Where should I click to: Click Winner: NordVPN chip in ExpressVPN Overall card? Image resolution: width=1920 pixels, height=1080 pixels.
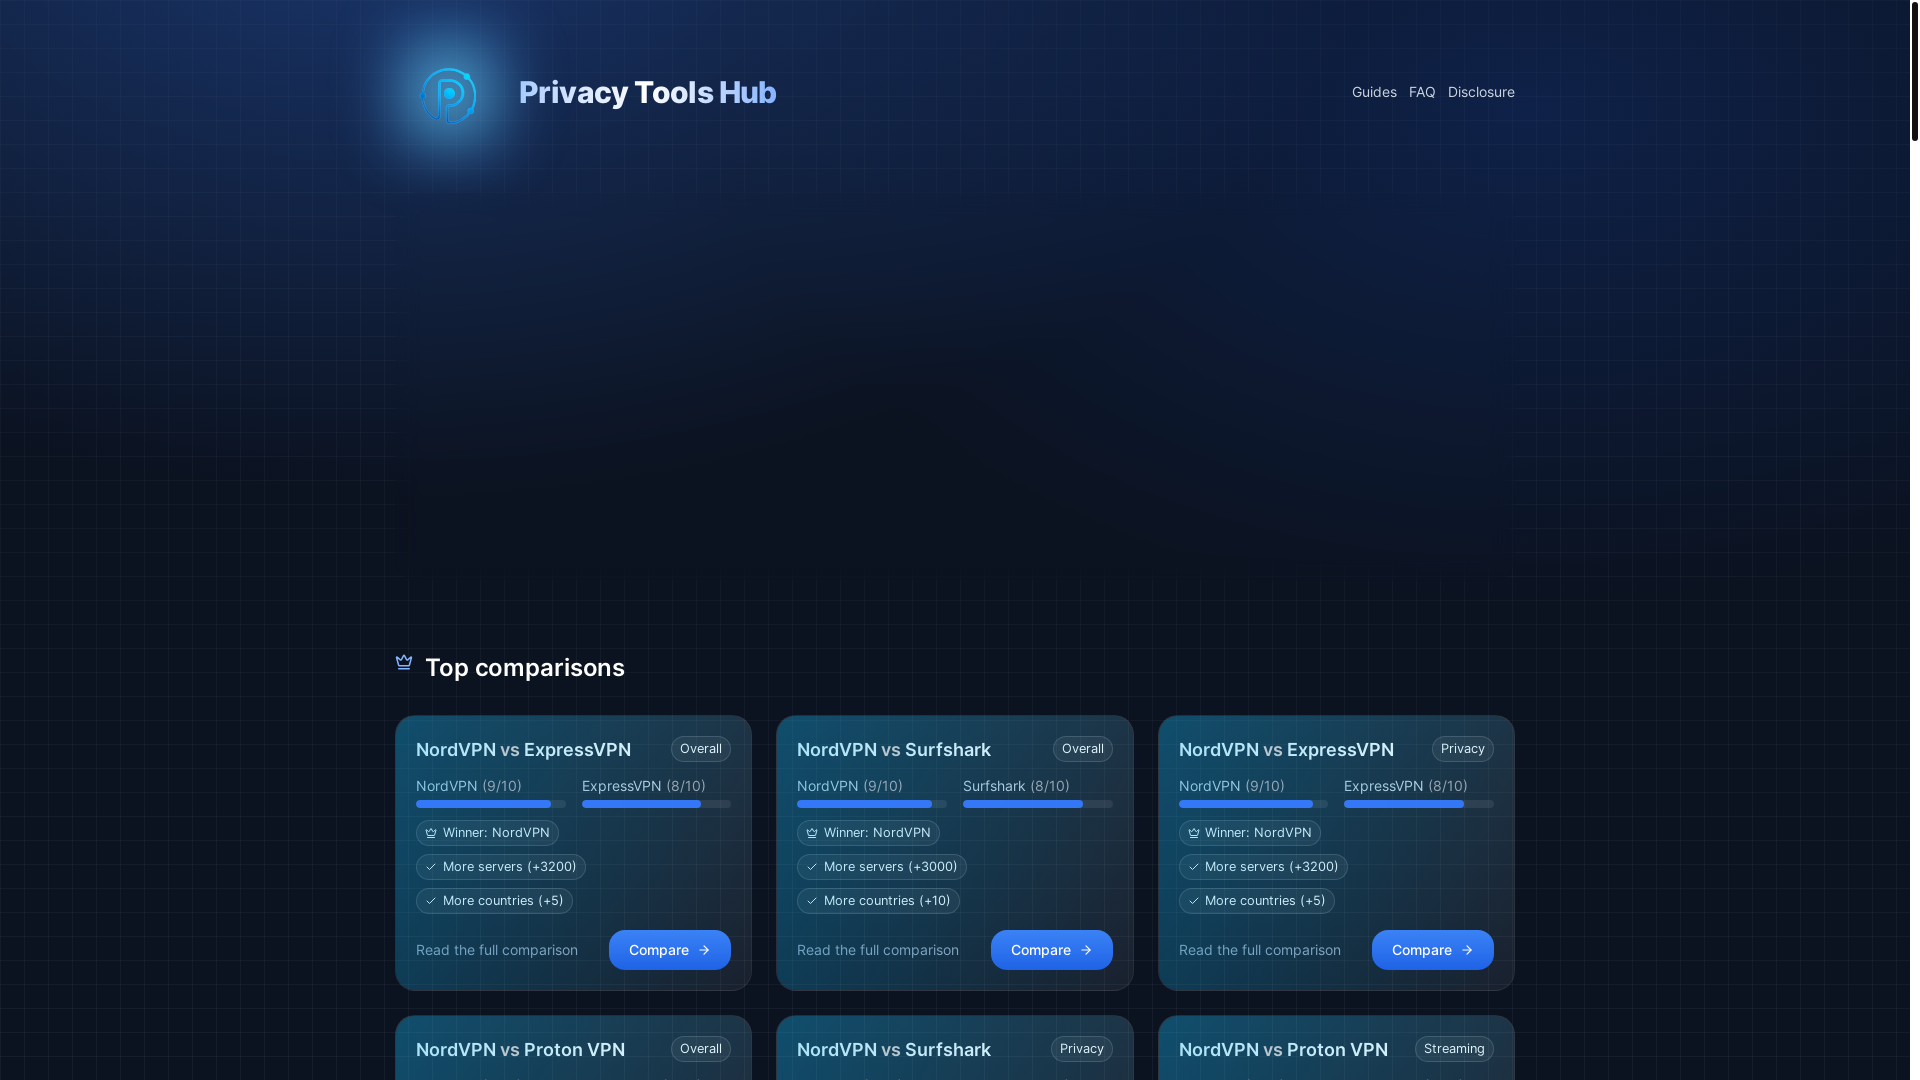coord(487,833)
